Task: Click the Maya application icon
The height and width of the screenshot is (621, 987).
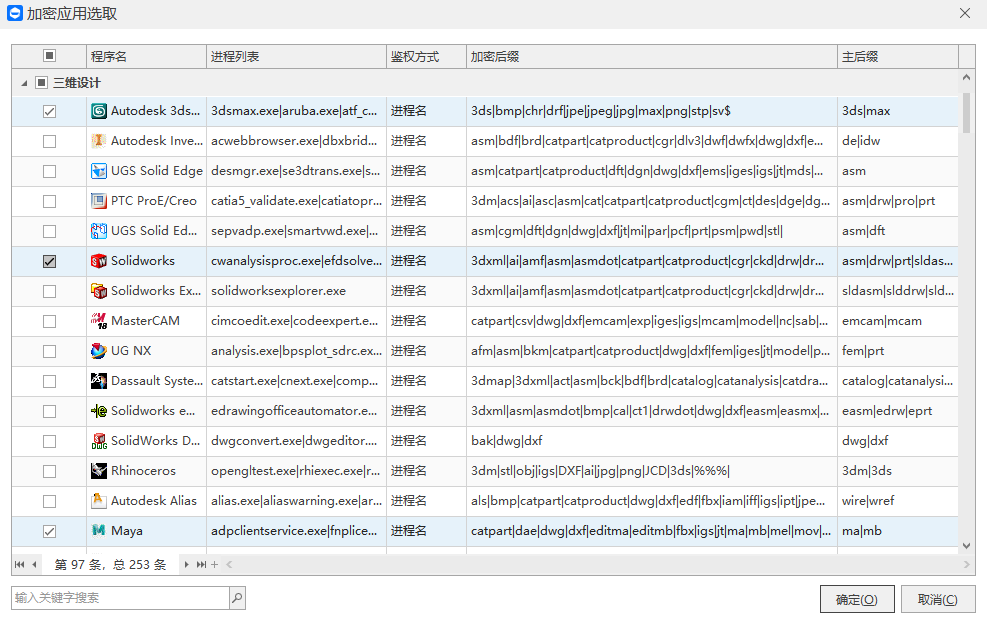Action: (99, 531)
